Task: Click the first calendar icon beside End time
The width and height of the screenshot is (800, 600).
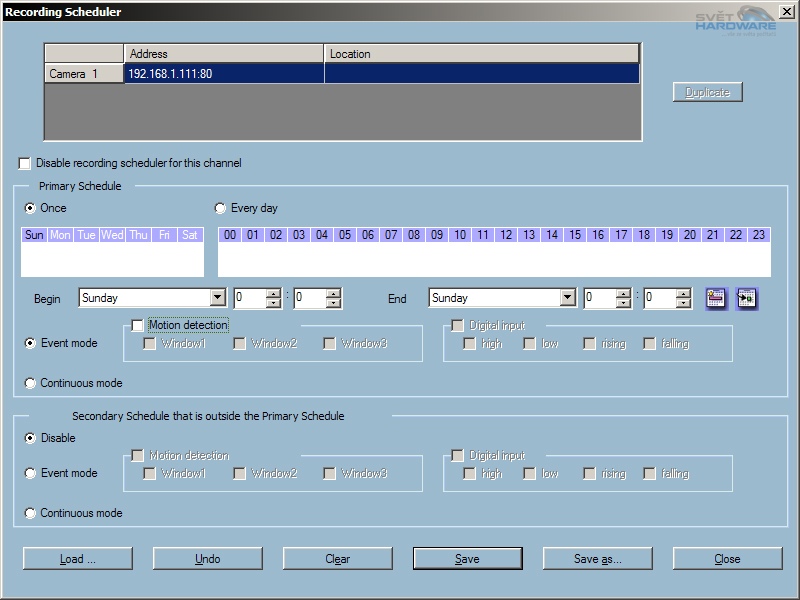Action: (715, 298)
